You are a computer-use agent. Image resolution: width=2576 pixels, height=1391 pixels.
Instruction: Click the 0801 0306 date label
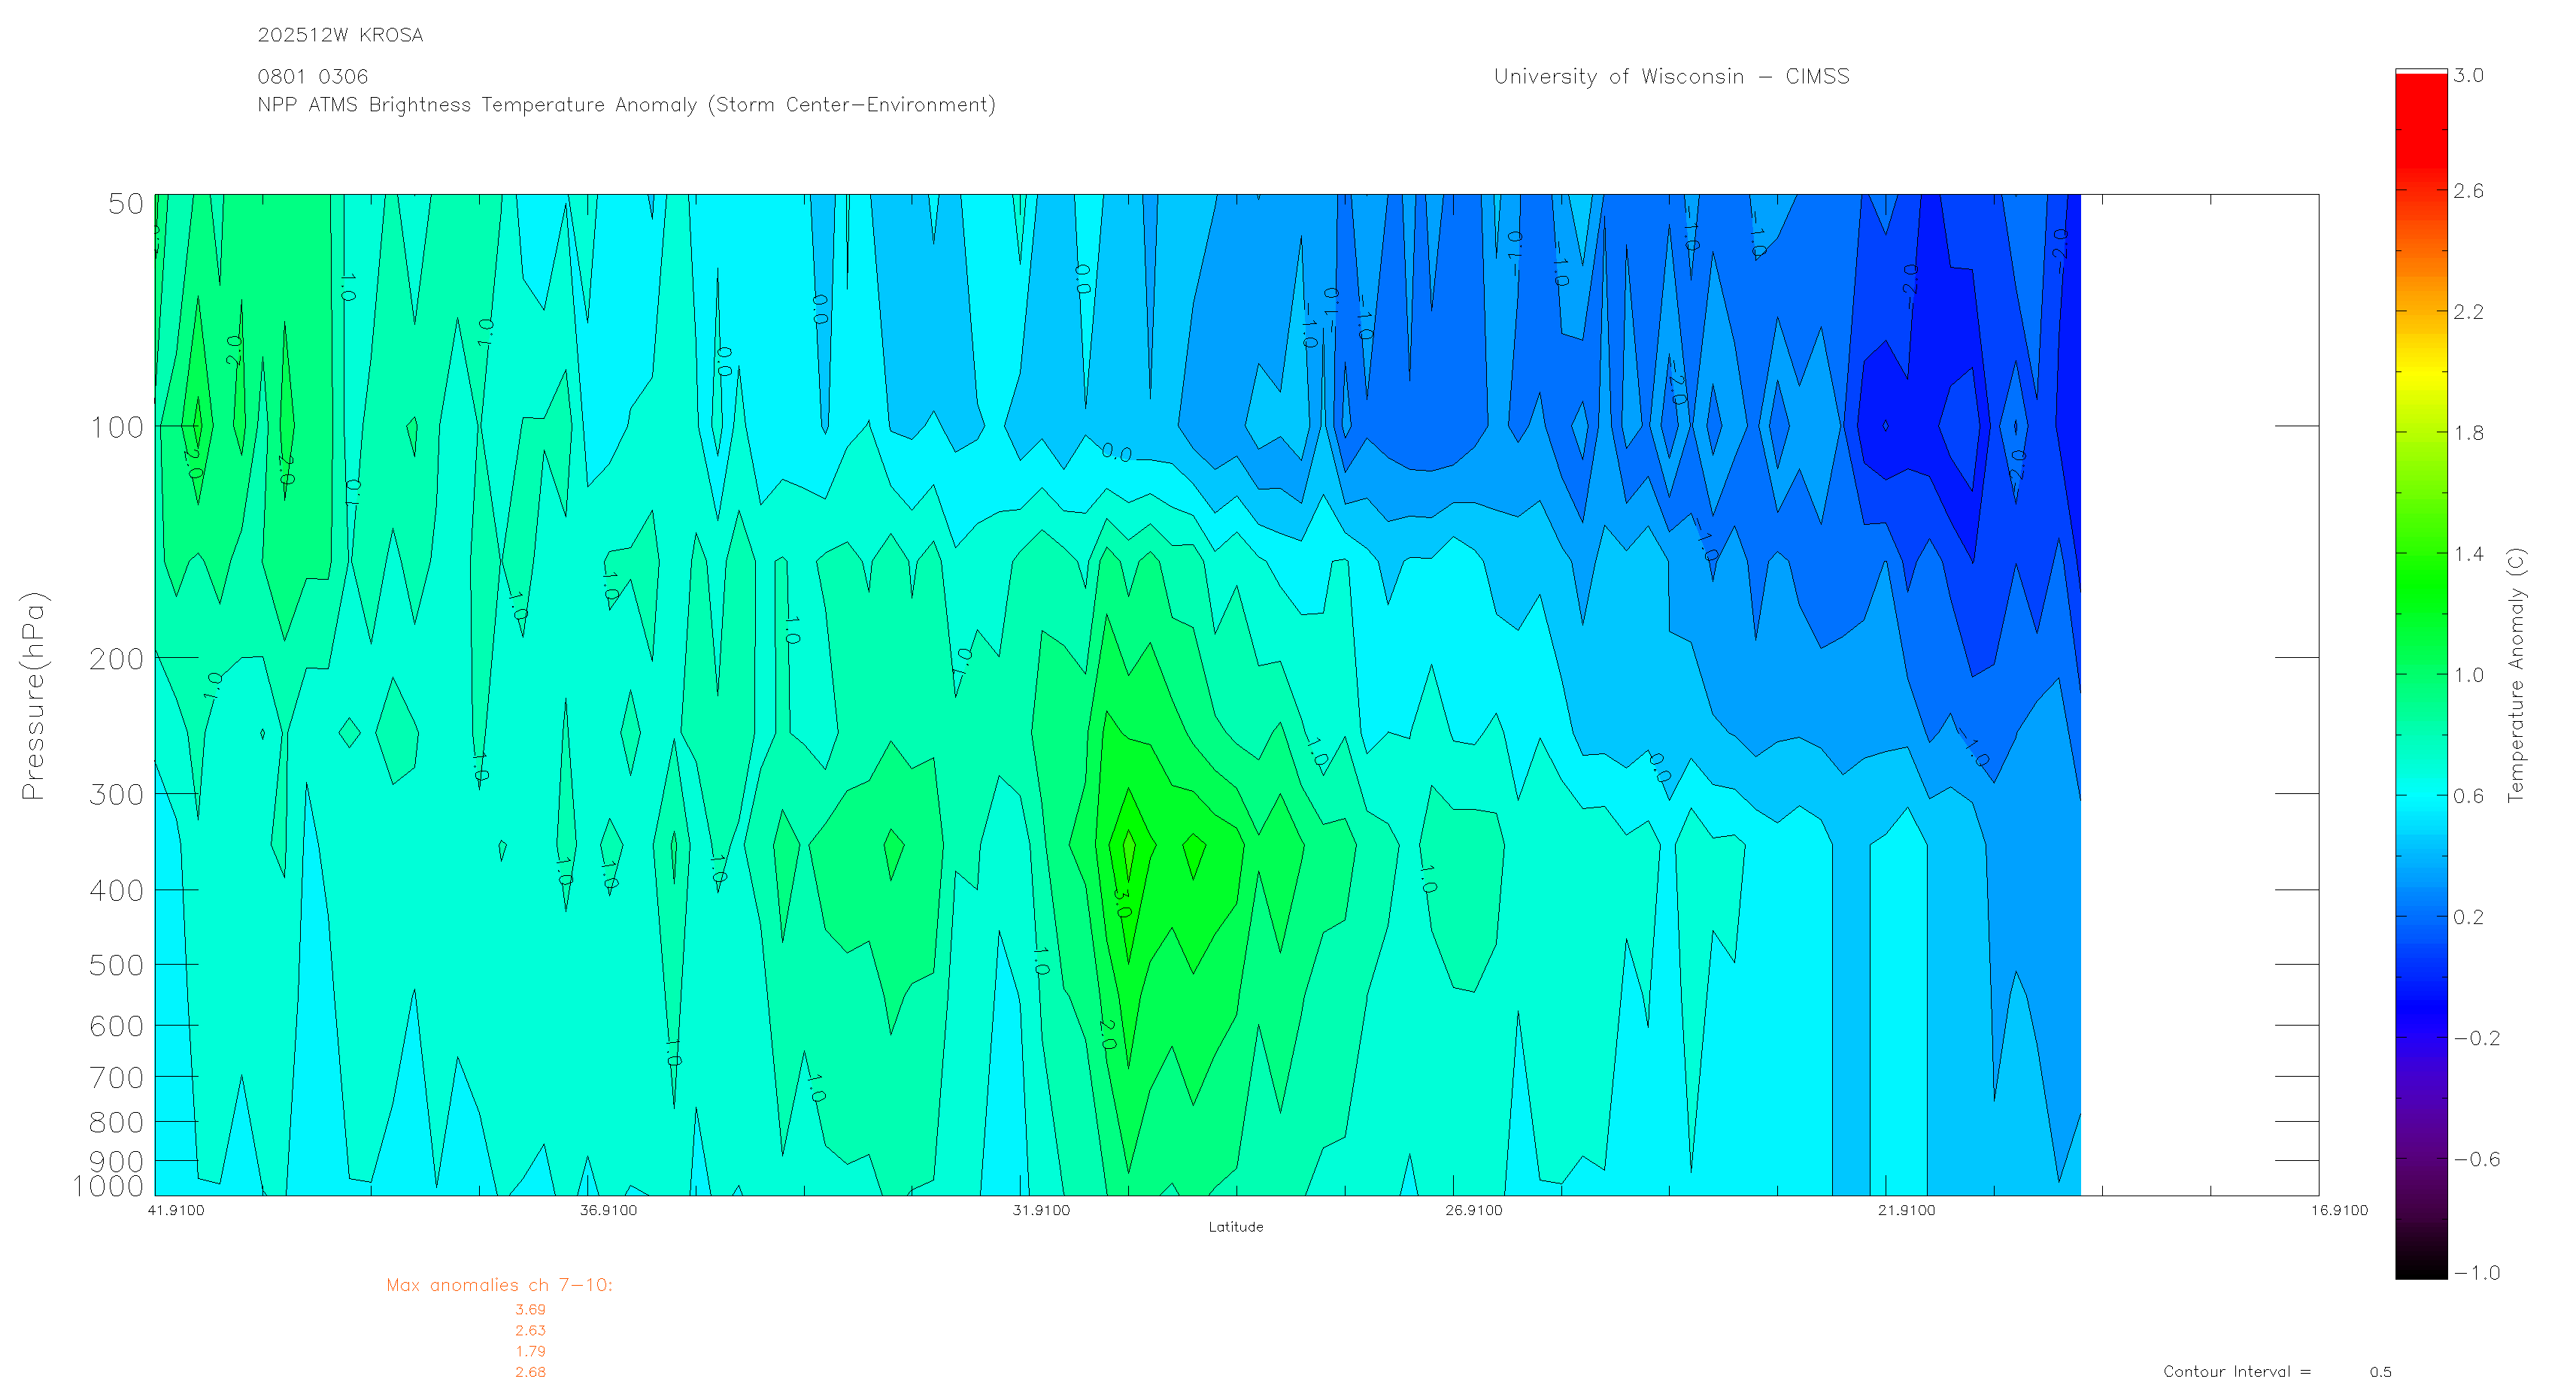pos(313,77)
